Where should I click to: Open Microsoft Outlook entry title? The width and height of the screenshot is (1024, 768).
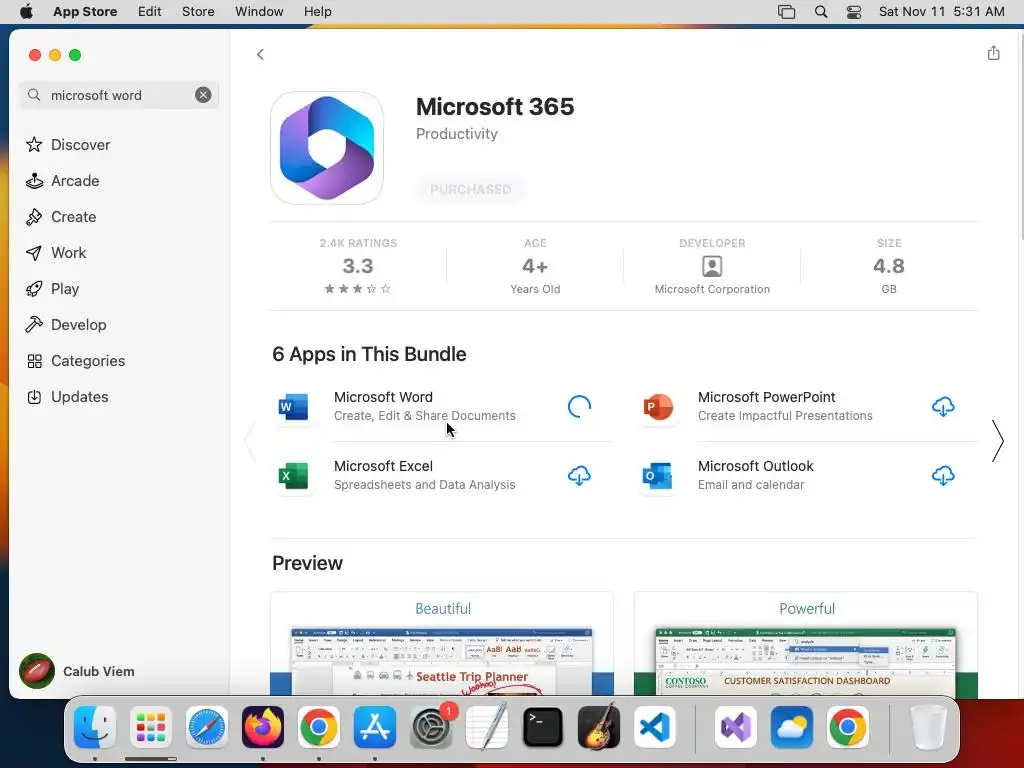pyautogui.click(x=755, y=466)
